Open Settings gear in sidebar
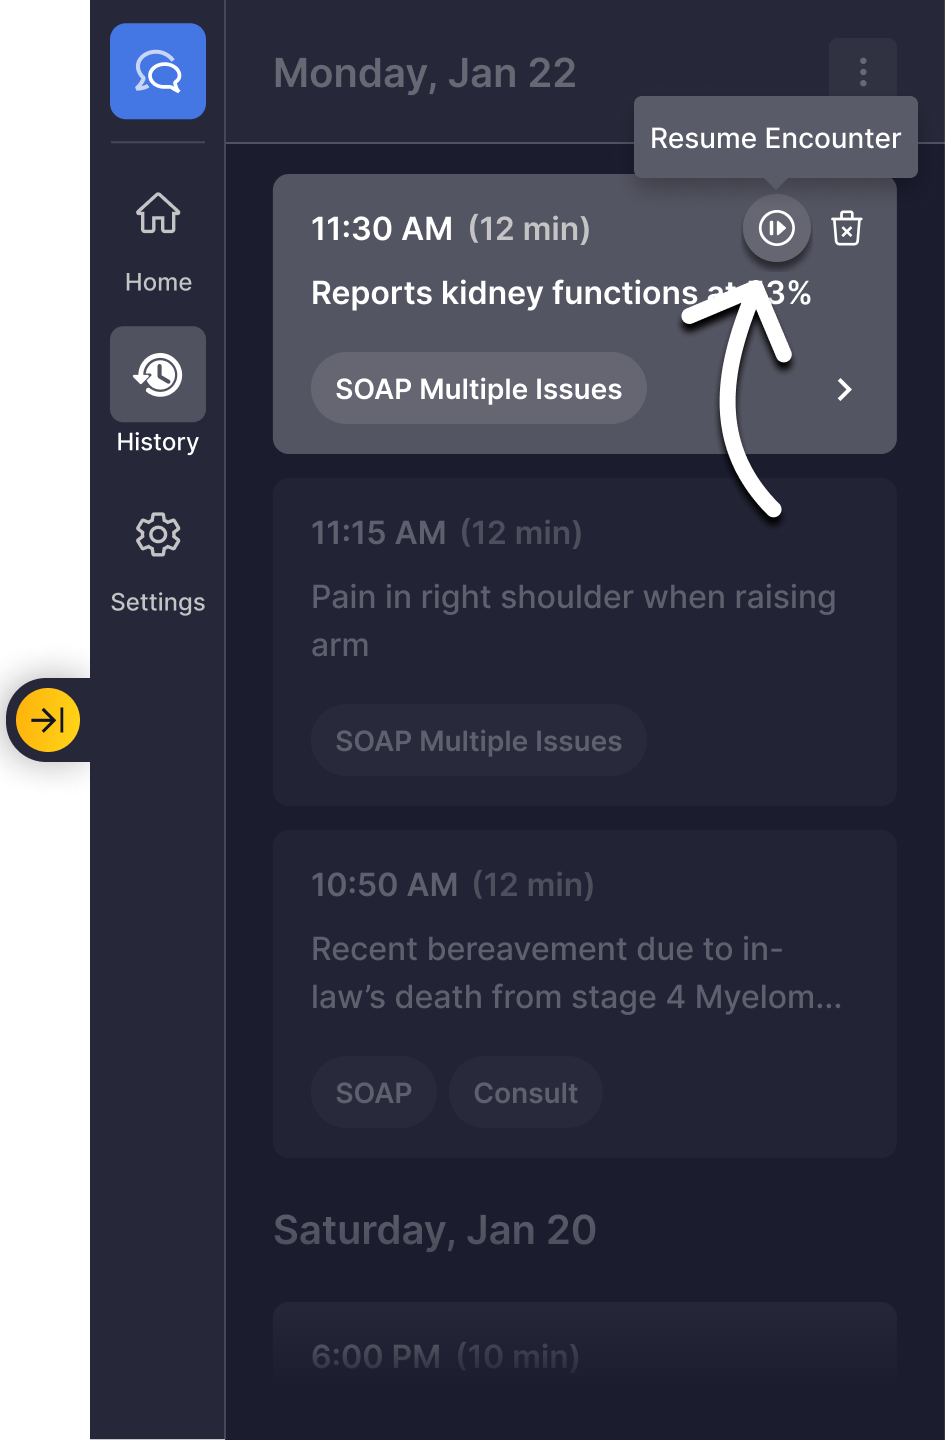 [158, 535]
